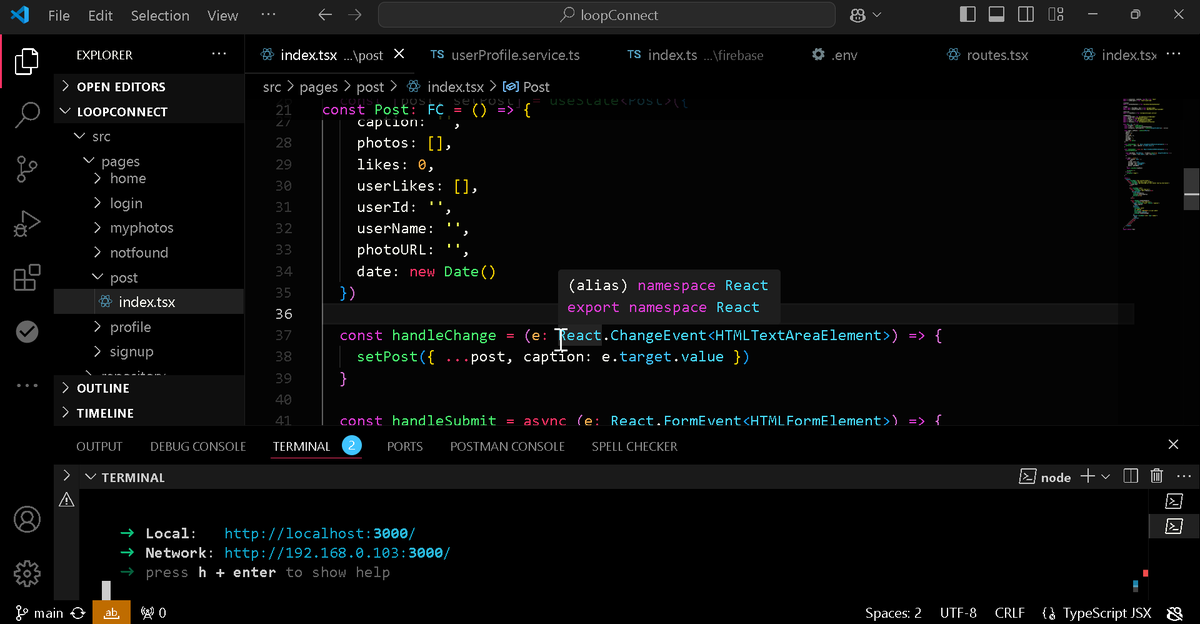Open Explorer views and more actions

click(218, 55)
